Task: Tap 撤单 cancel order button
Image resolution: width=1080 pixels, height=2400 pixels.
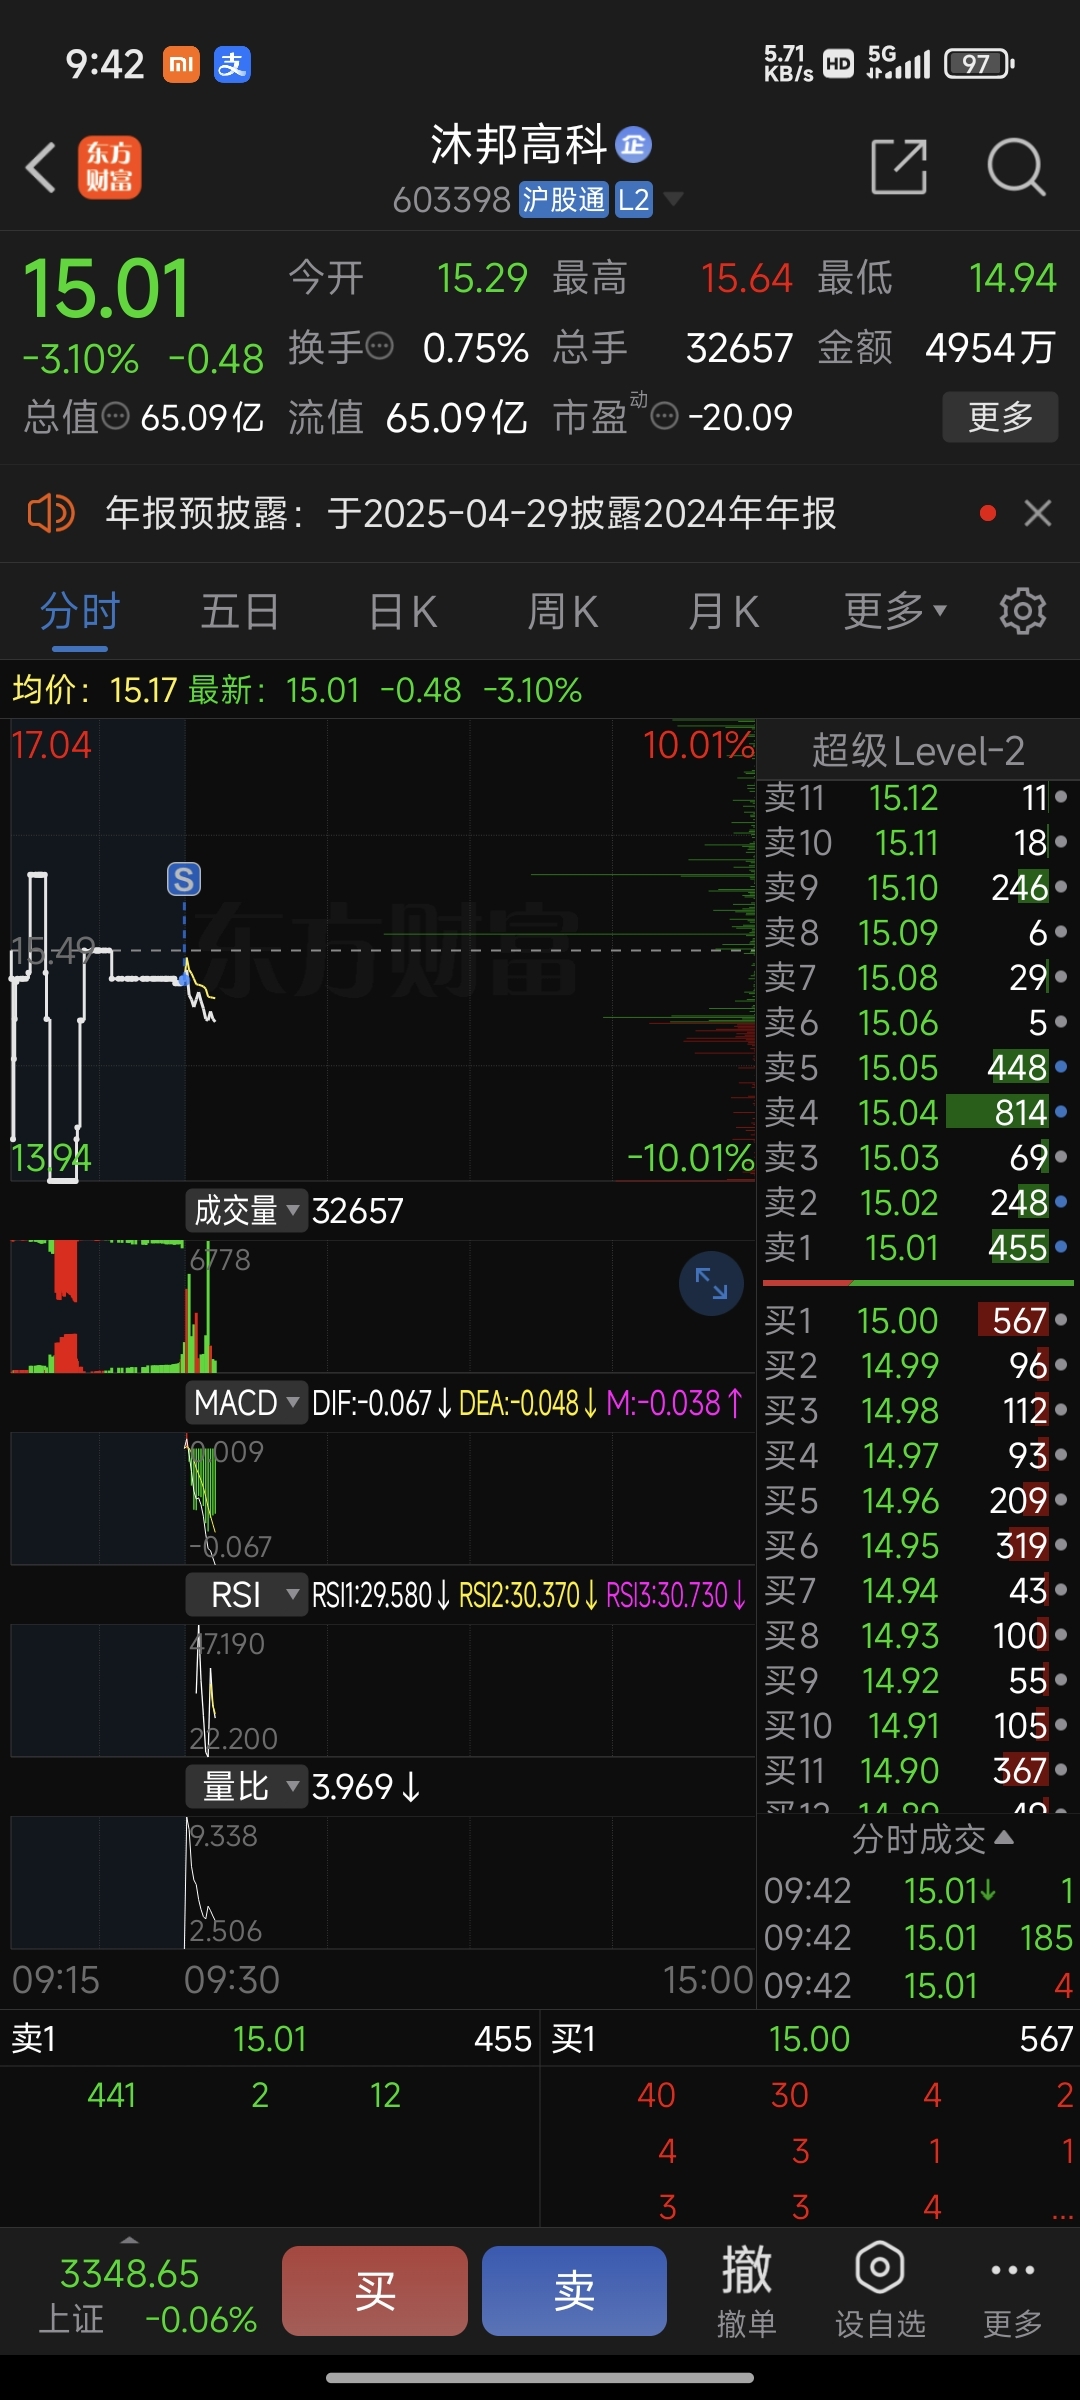Action: (746, 2290)
